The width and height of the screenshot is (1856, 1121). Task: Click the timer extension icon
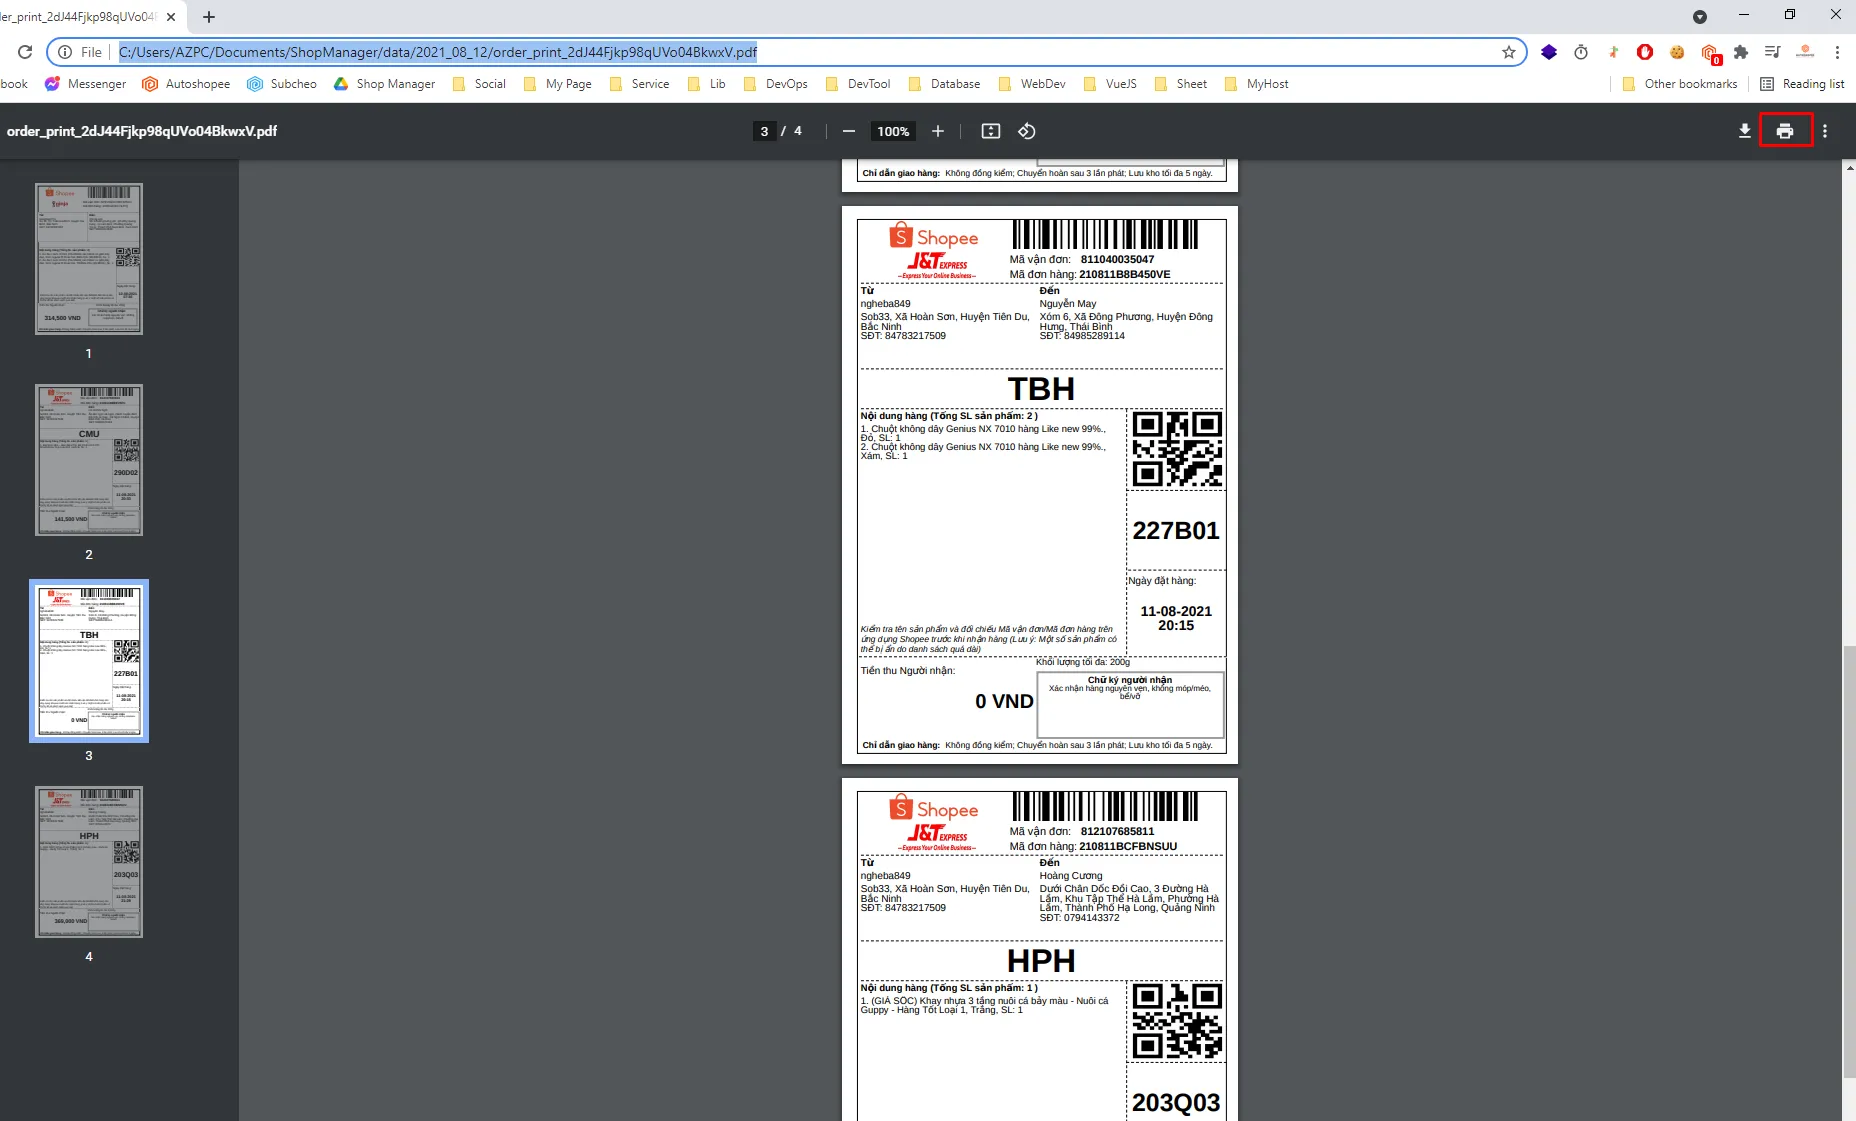coord(1581,52)
